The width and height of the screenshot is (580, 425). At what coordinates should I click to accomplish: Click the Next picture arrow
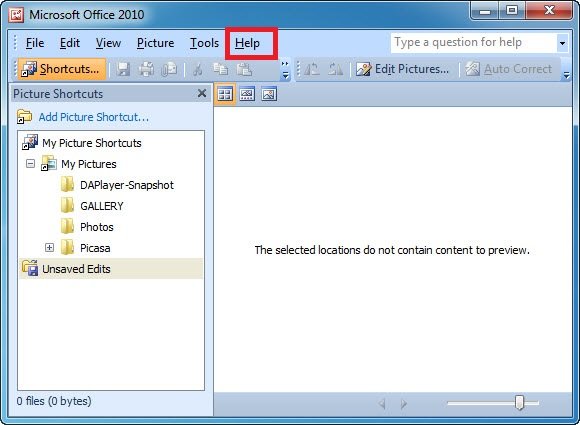click(x=404, y=404)
